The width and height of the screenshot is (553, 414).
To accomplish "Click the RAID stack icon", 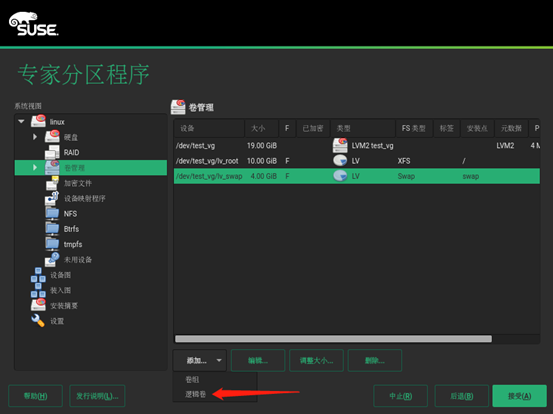I will 52,152.
